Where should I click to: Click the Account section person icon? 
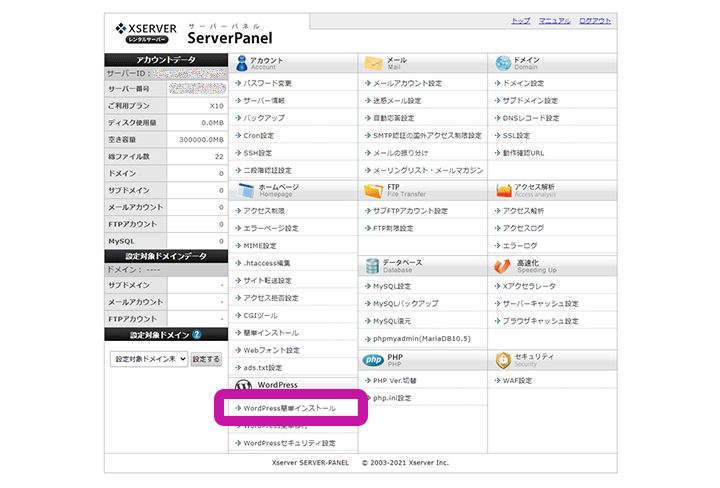click(240, 62)
